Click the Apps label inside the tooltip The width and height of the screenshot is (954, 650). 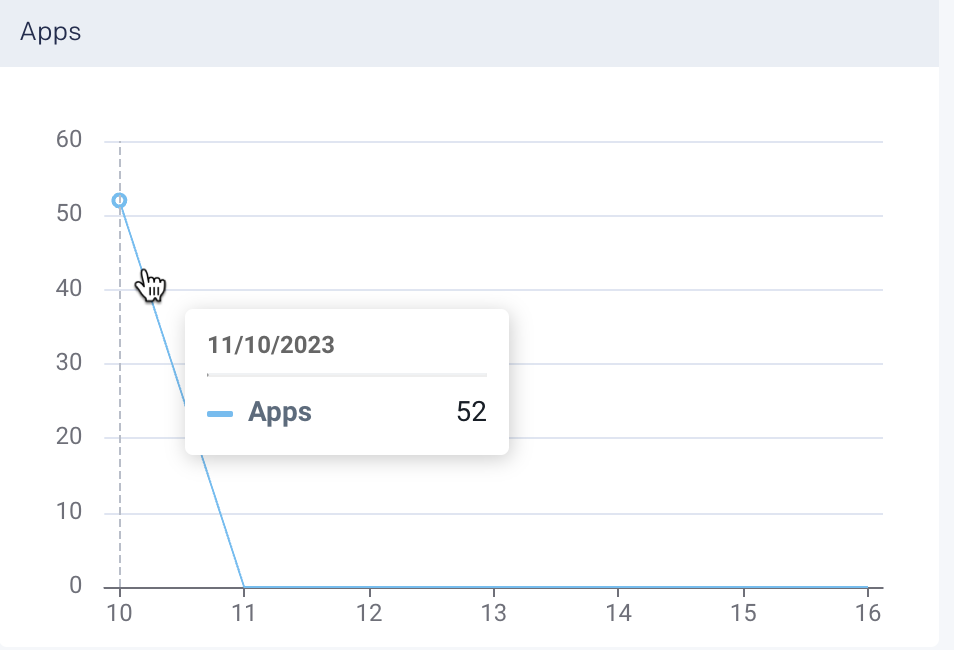[x=280, y=412]
